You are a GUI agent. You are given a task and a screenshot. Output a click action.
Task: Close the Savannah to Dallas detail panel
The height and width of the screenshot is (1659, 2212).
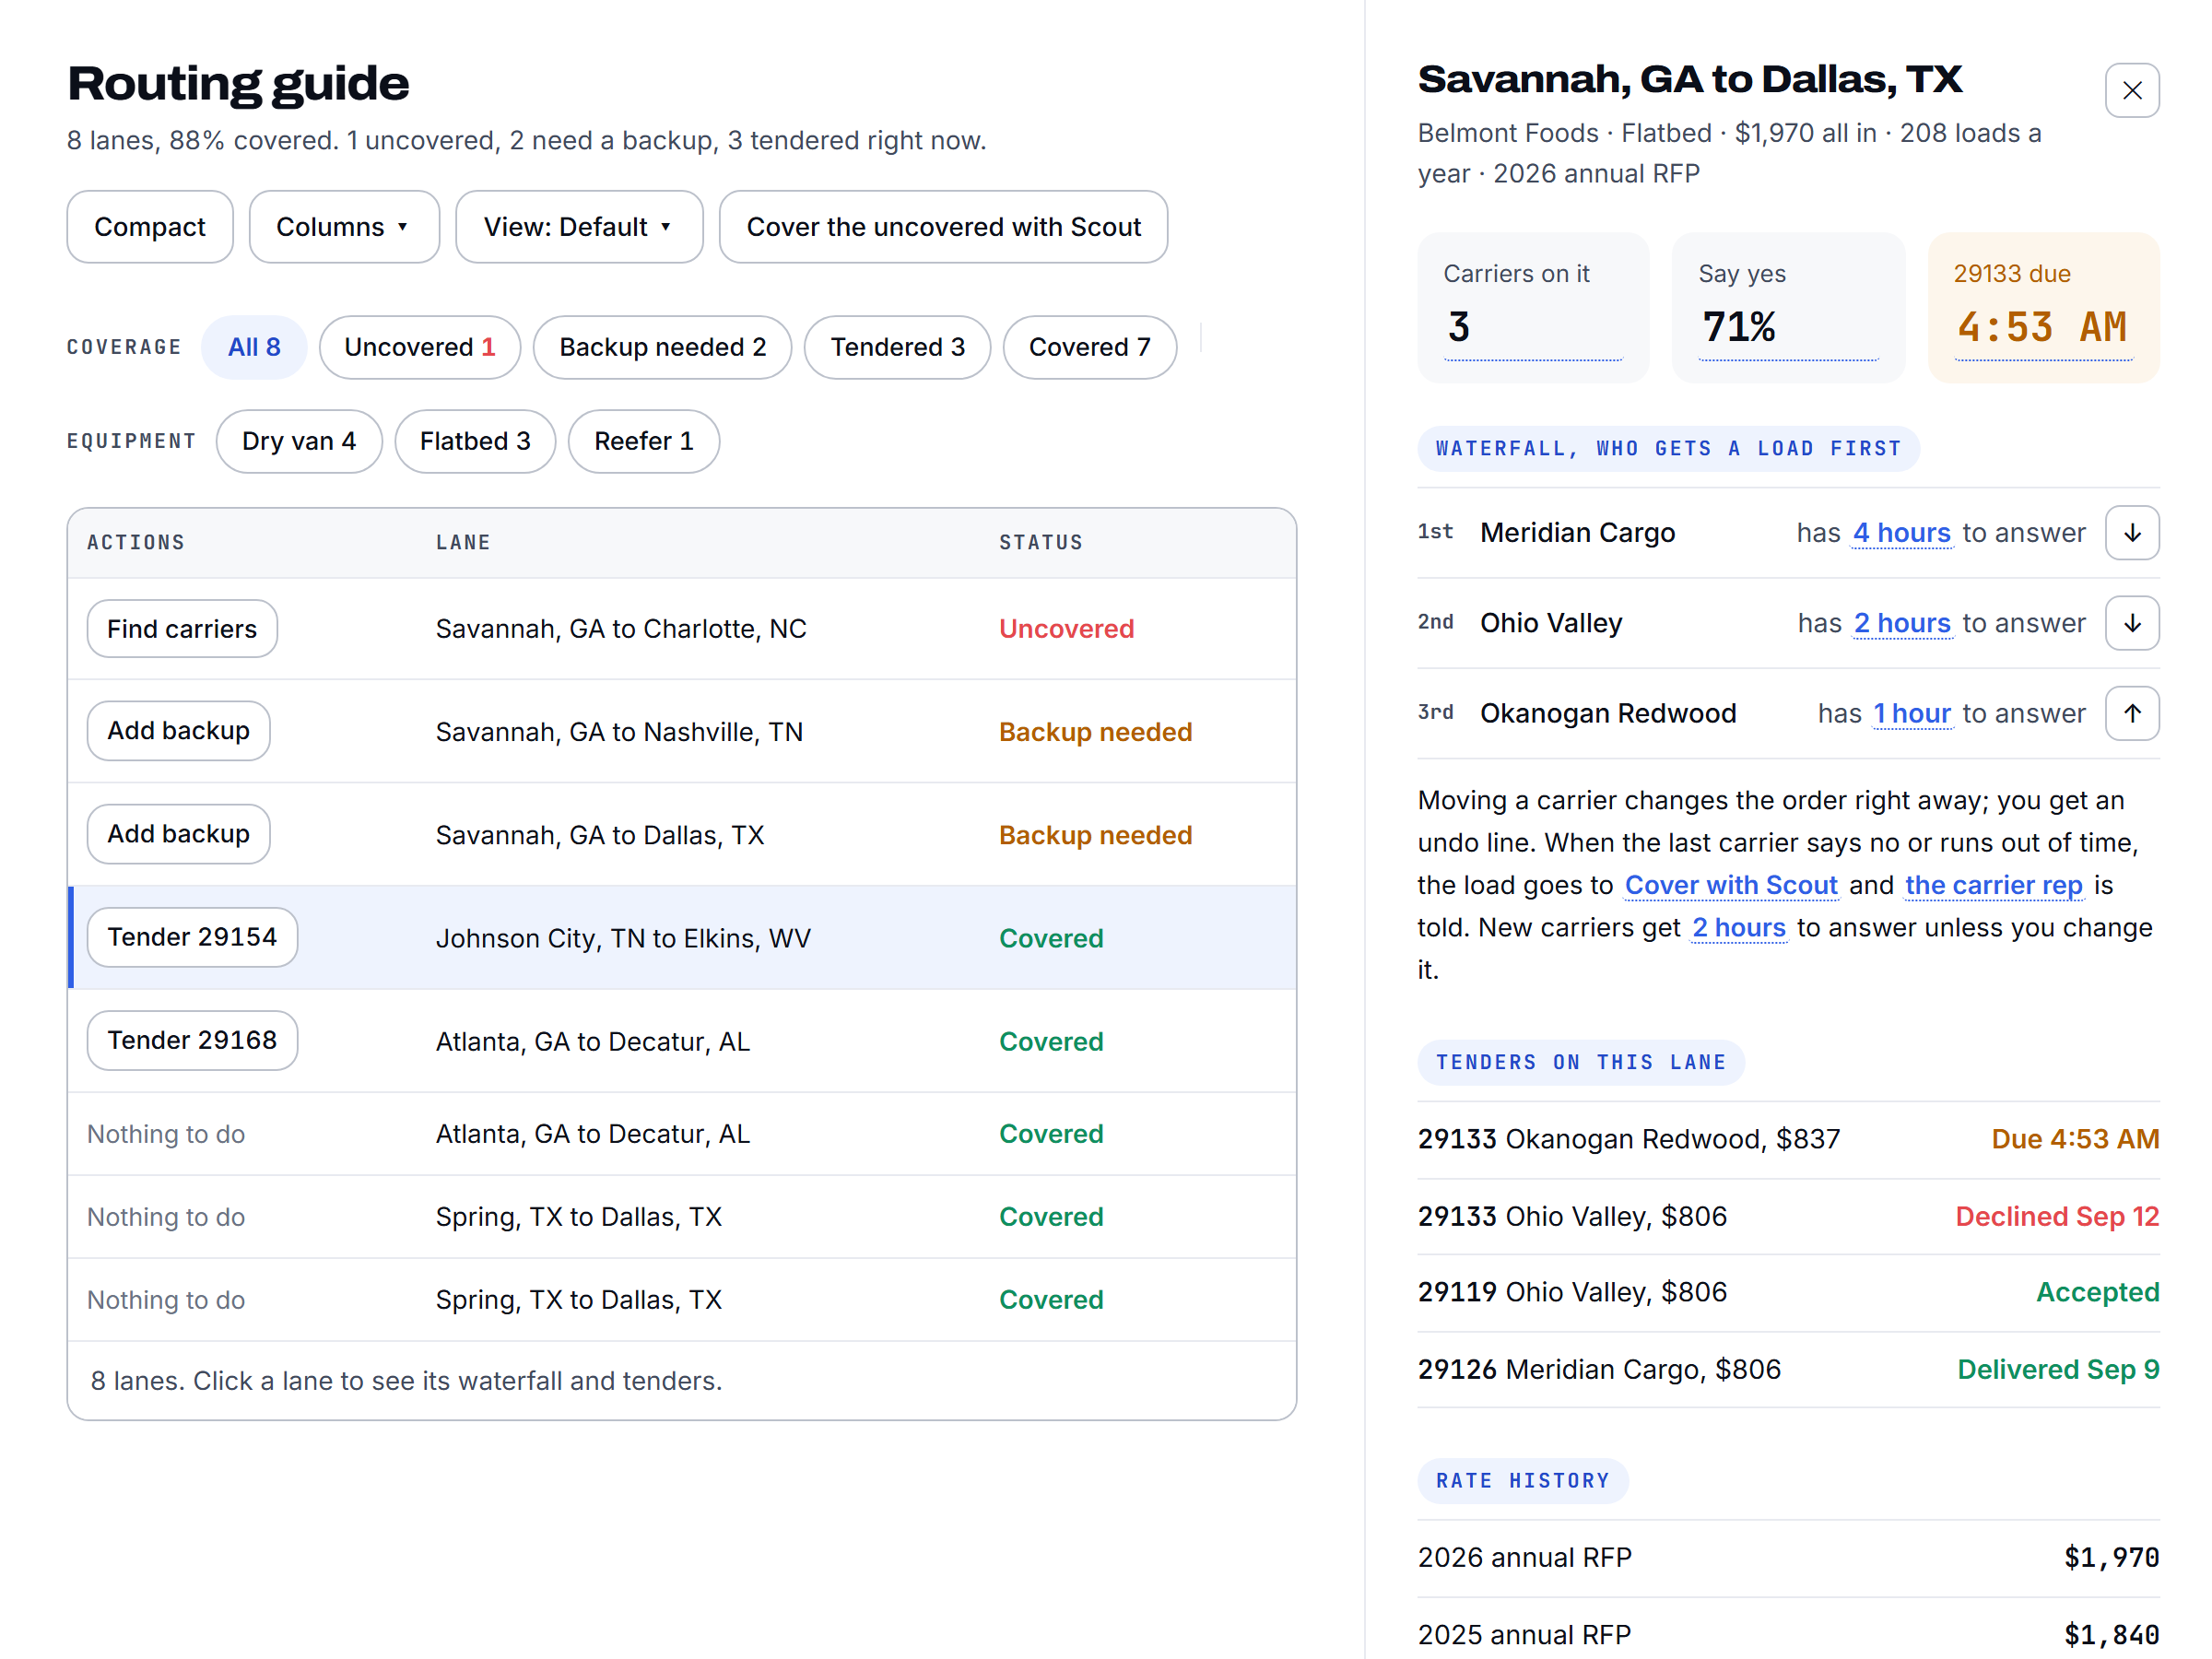pyautogui.click(x=2131, y=90)
